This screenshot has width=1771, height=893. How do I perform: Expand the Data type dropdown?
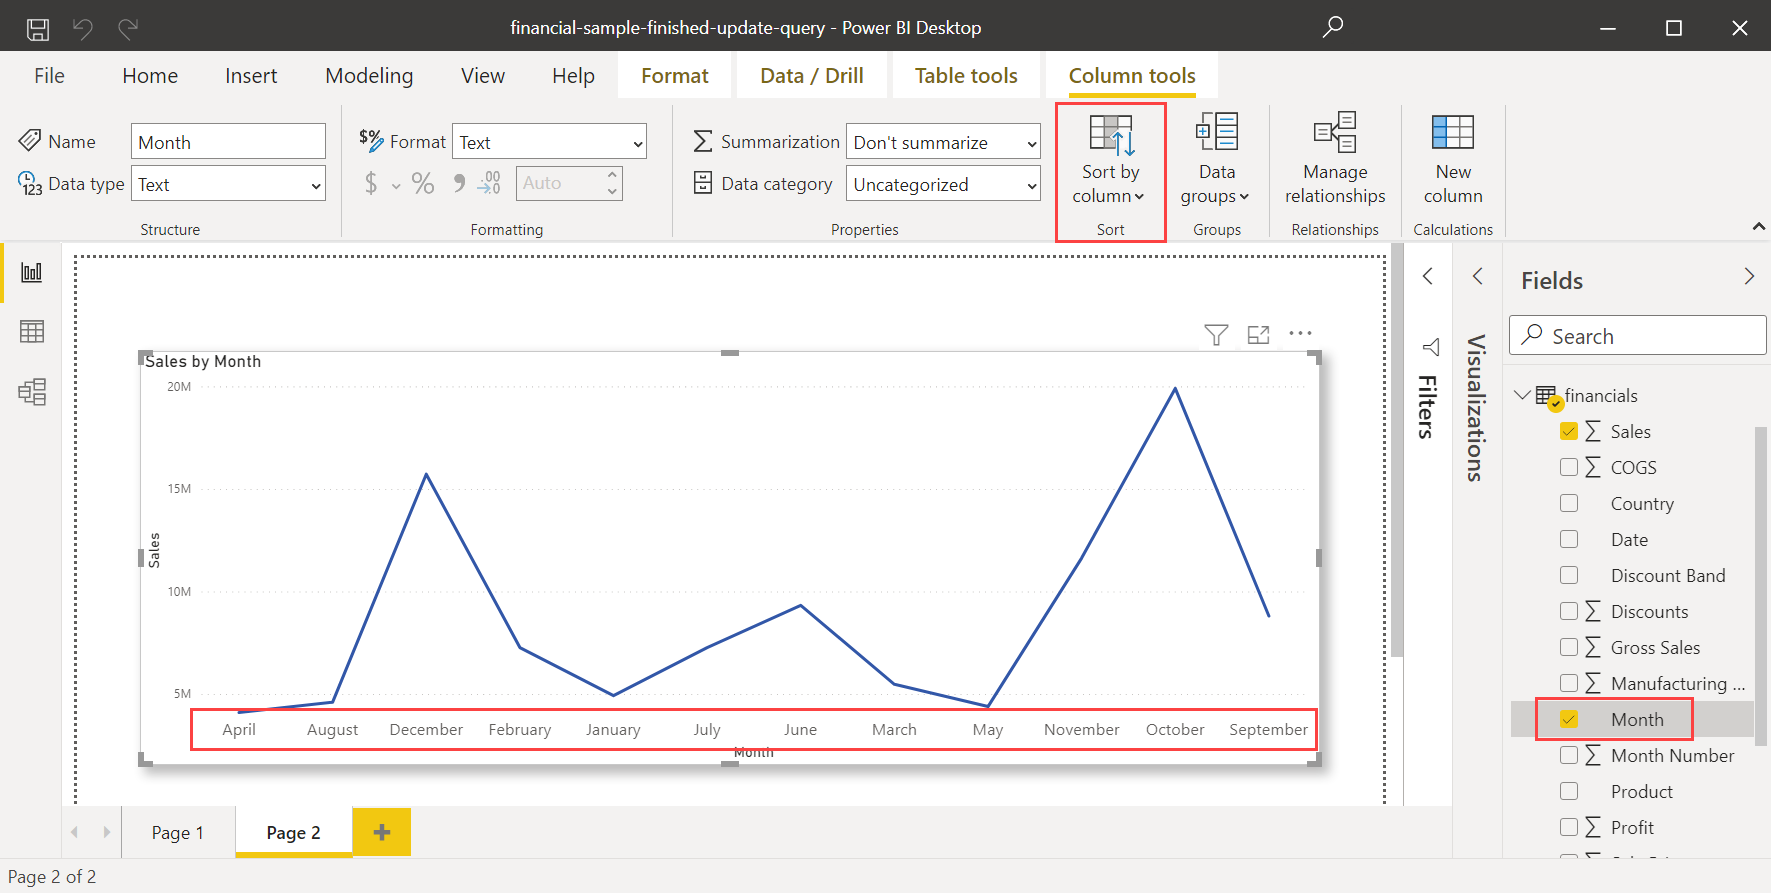pyautogui.click(x=228, y=184)
